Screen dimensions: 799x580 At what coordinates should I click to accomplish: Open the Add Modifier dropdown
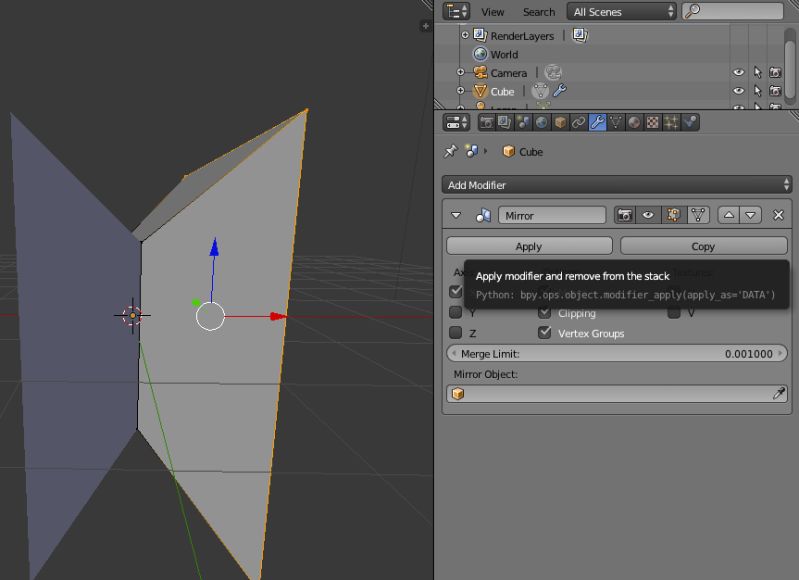(617, 185)
